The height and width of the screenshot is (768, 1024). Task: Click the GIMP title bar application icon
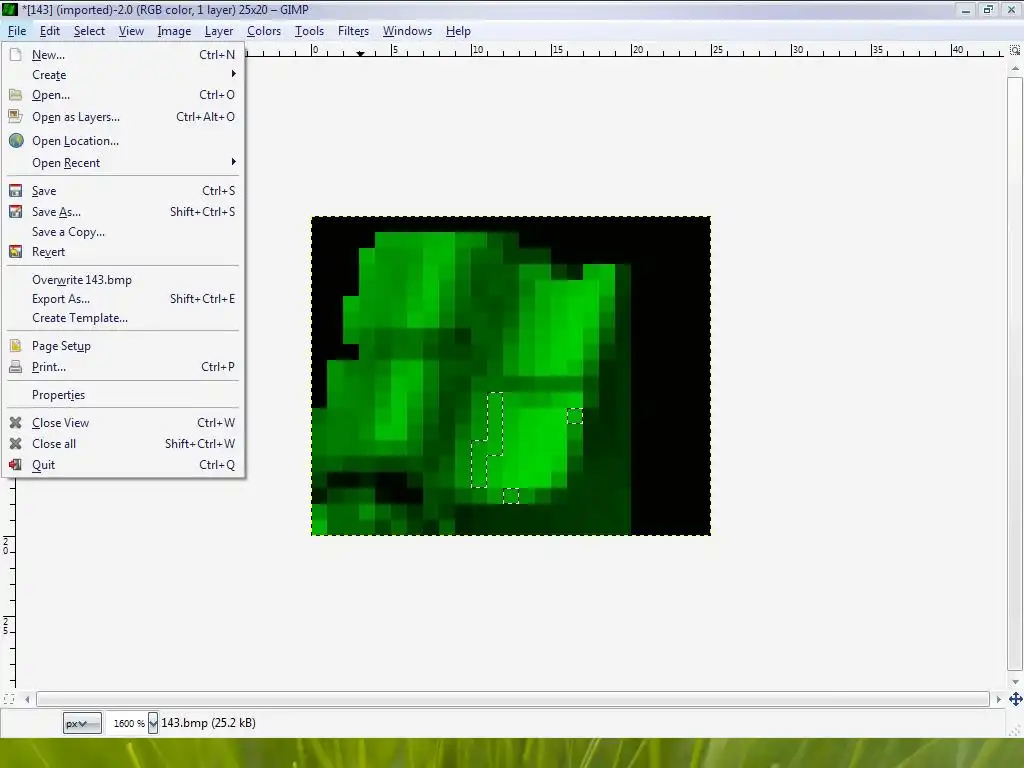[x=9, y=10]
